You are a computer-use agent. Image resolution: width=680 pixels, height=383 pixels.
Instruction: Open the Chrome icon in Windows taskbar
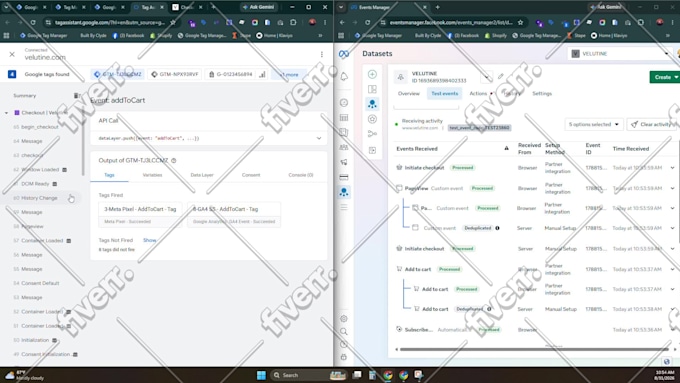click(388, 375)
